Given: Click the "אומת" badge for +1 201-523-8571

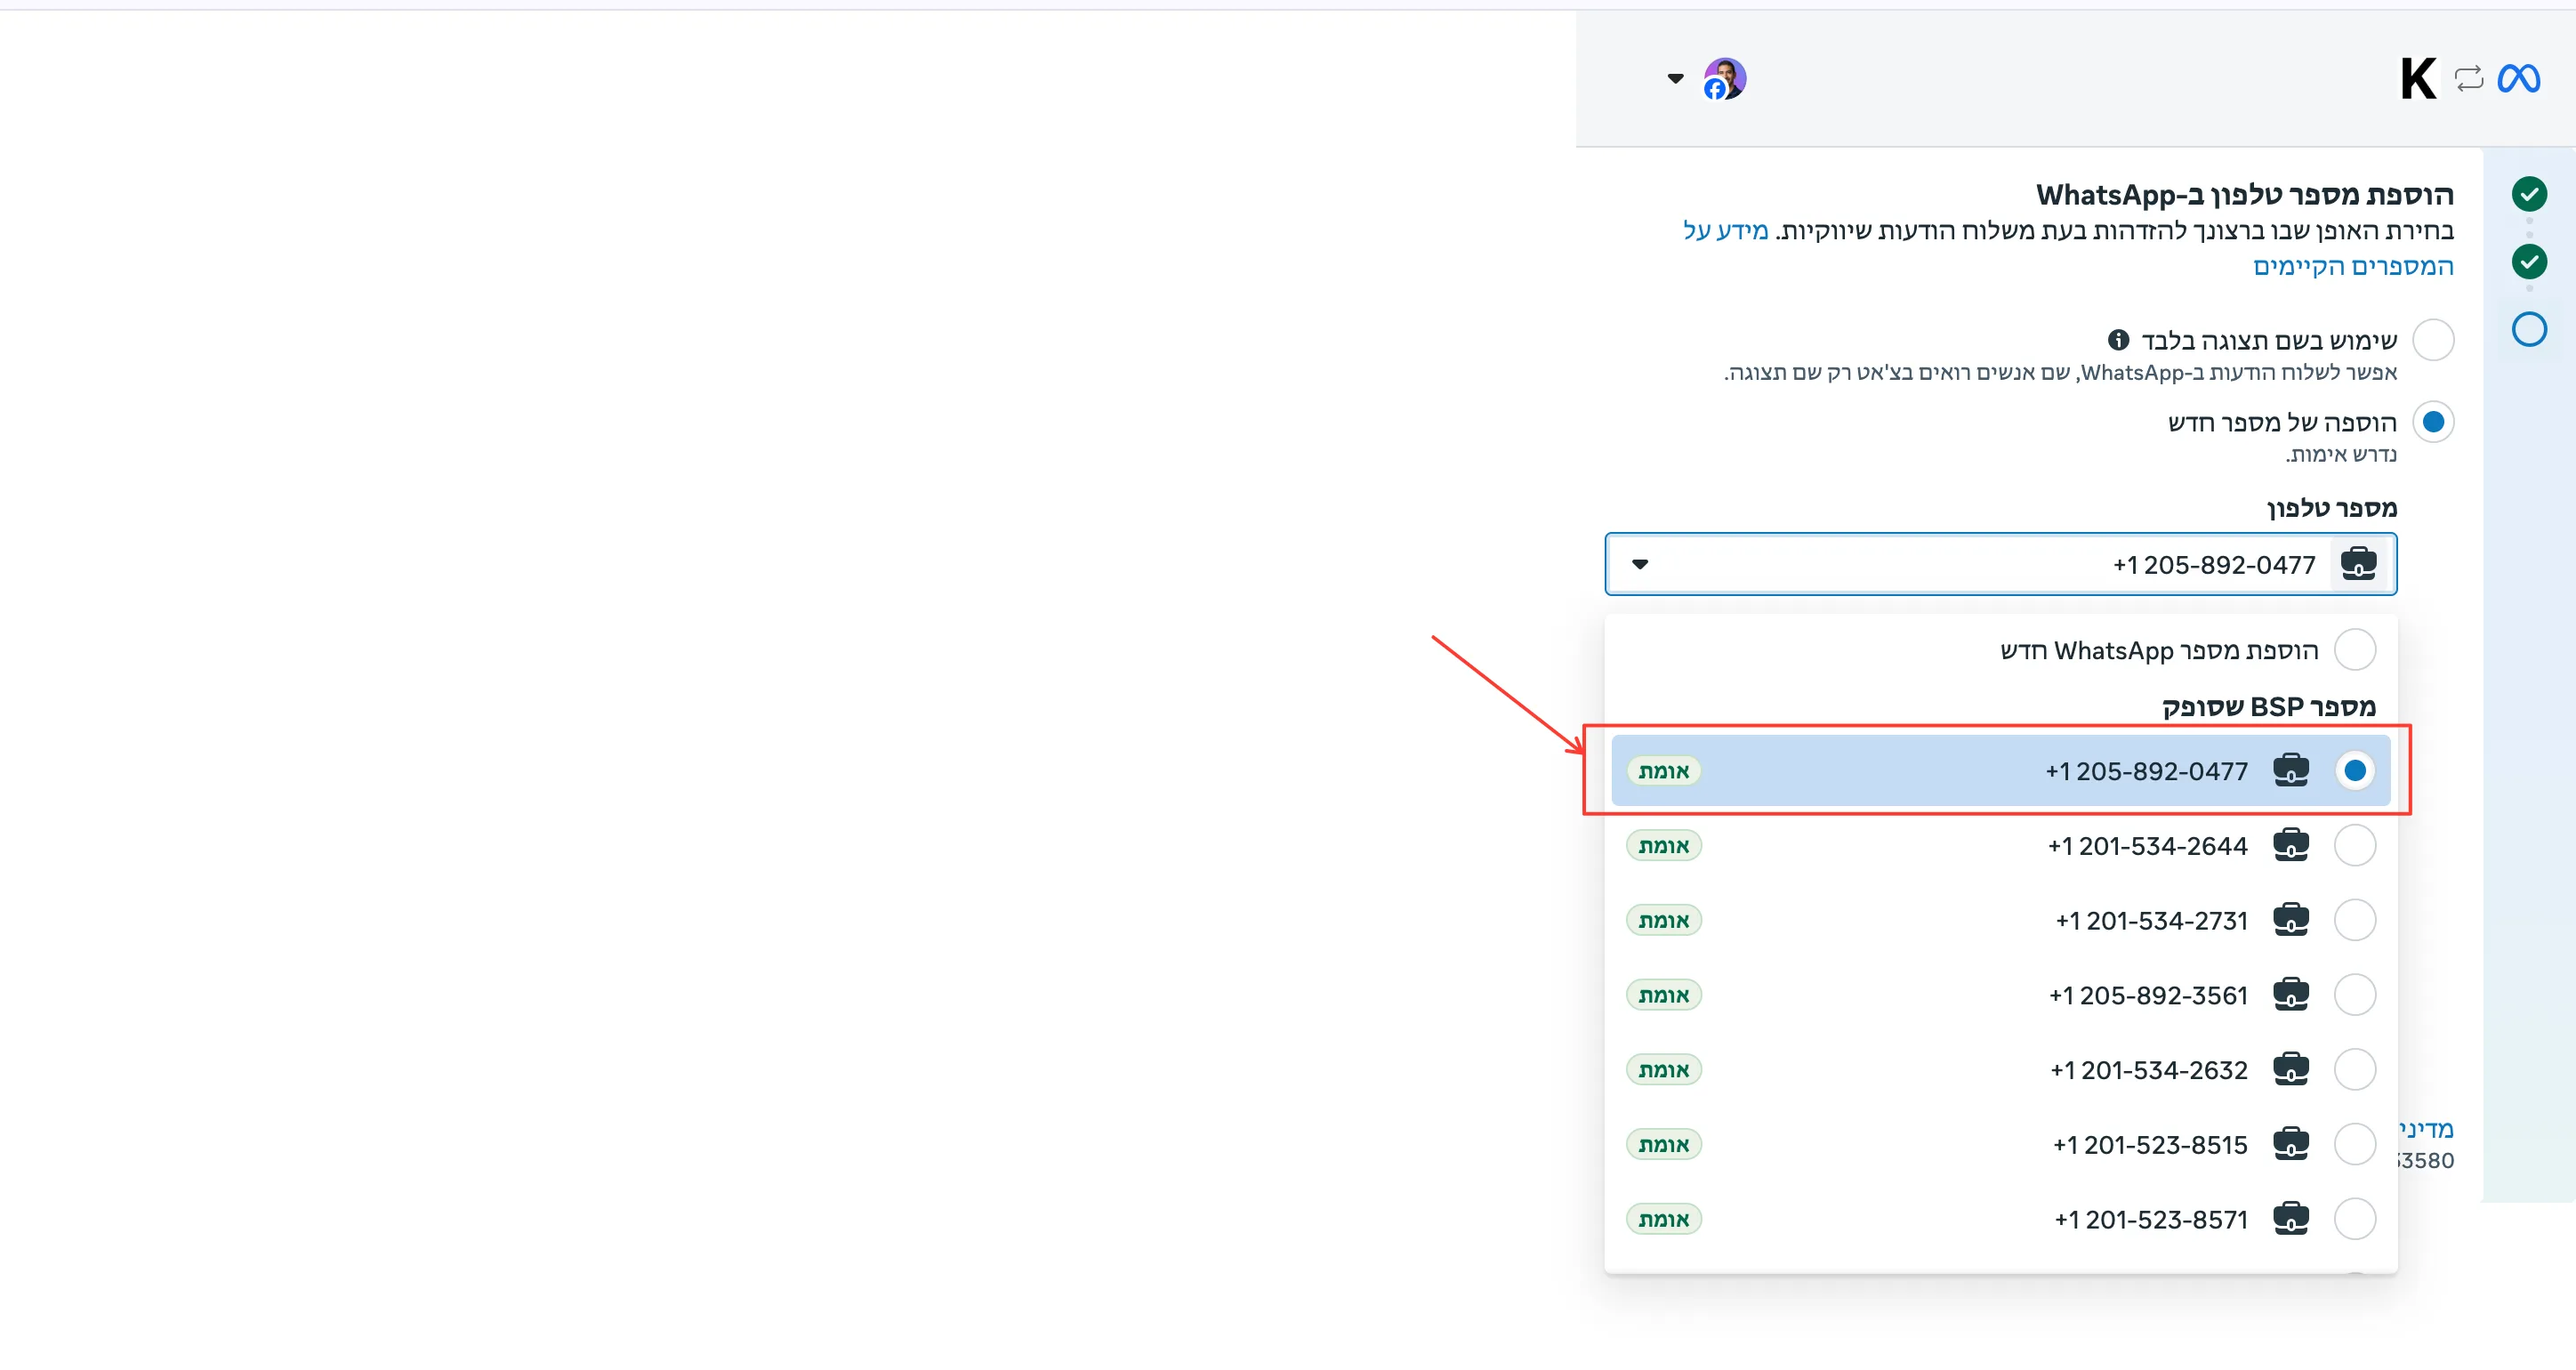Looking at the screenshot, I should tap(1664, 1219).
